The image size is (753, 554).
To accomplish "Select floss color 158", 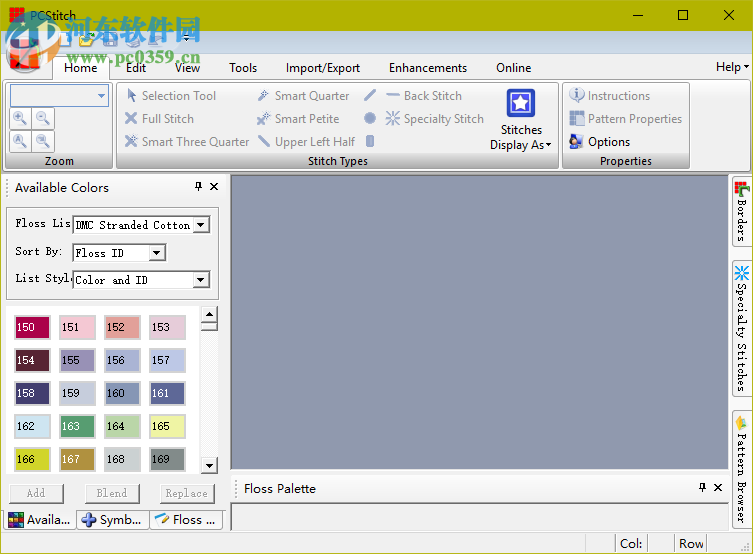I will click(x=32, y=393).
